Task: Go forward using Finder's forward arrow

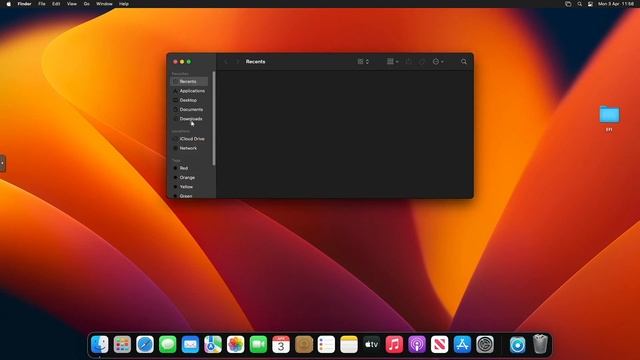Action: 238,62
